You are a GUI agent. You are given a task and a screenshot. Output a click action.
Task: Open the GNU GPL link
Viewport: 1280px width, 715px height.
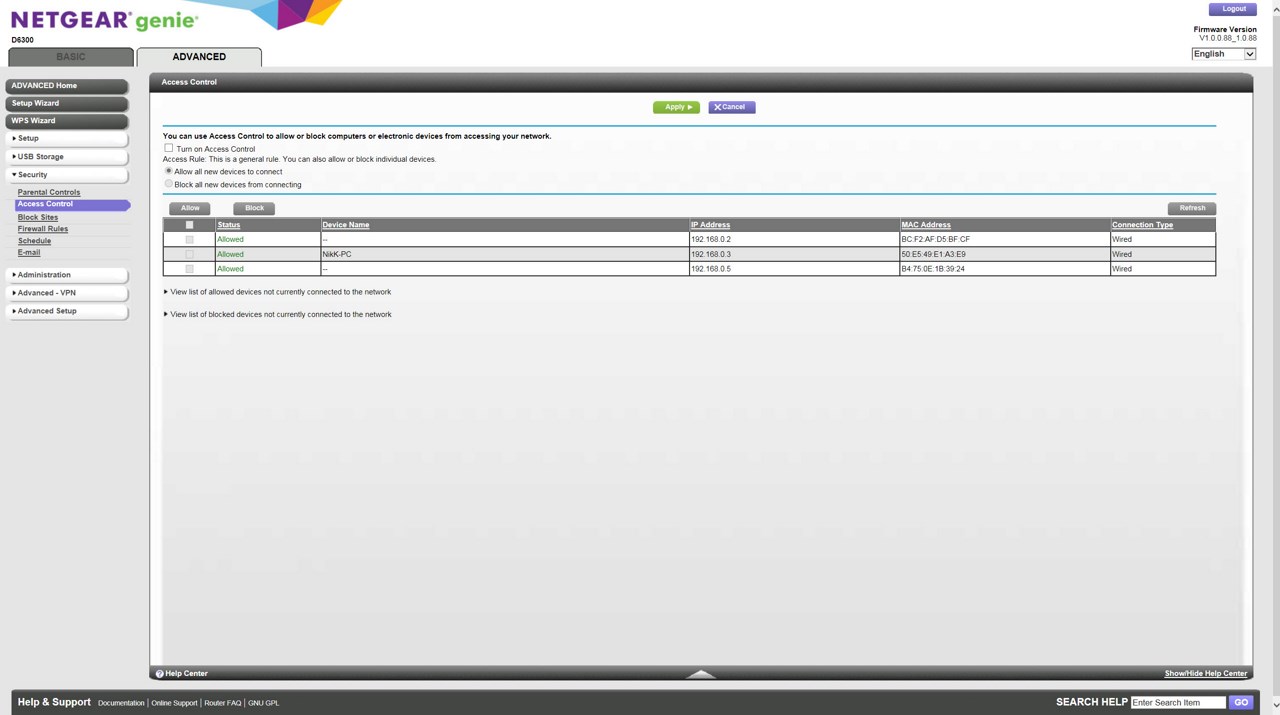(264, 703)
